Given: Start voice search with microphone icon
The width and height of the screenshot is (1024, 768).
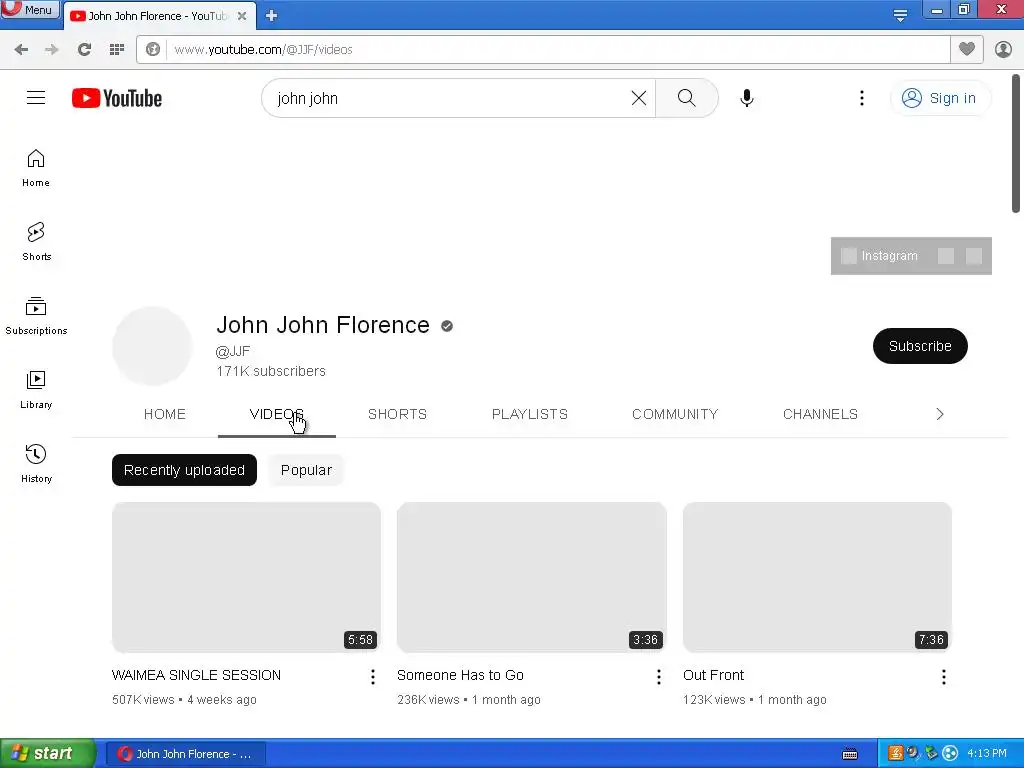Looking at the screenshot, I should 746,98.
